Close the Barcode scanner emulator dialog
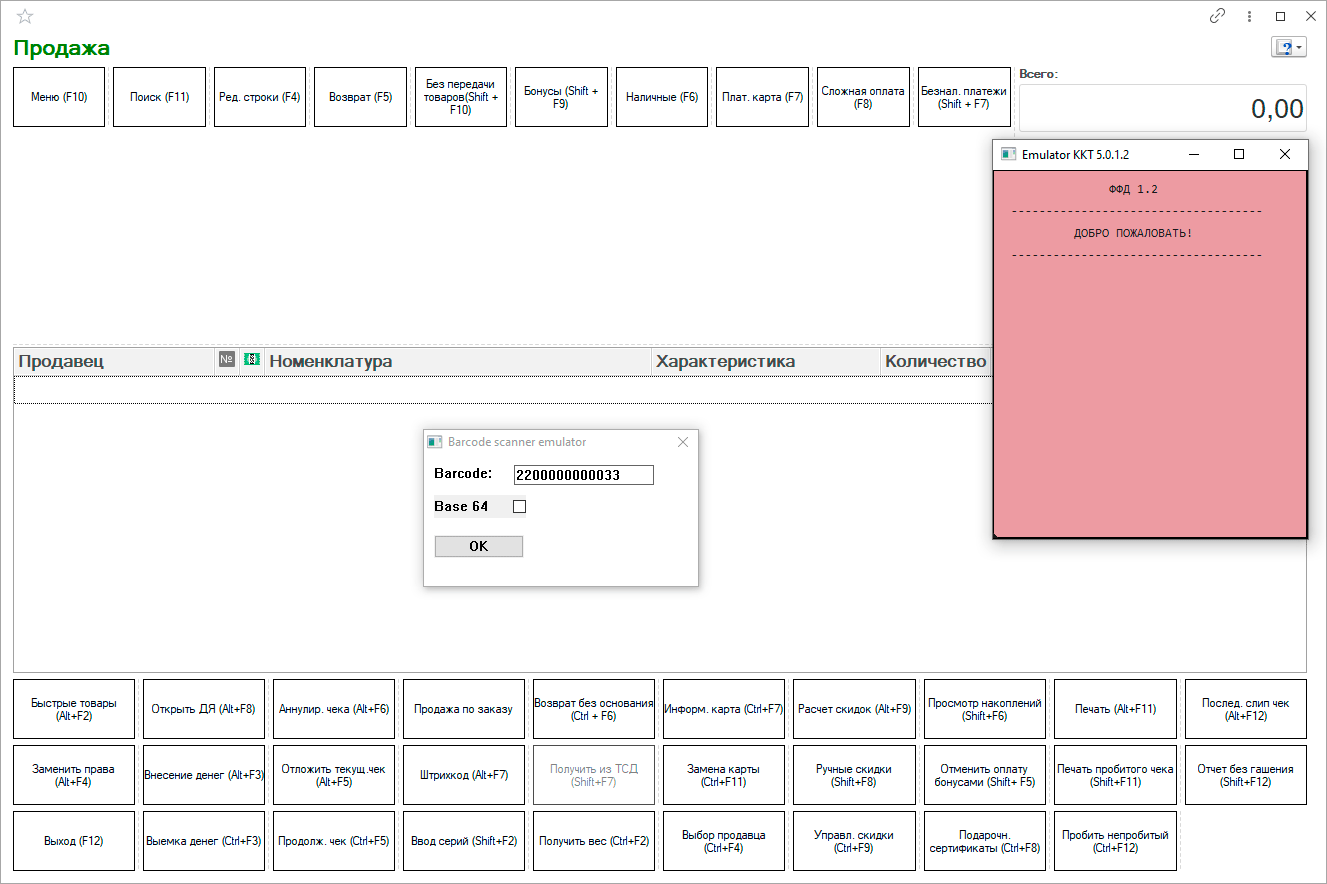This screenshot has height=884, width=1327. 683,442
